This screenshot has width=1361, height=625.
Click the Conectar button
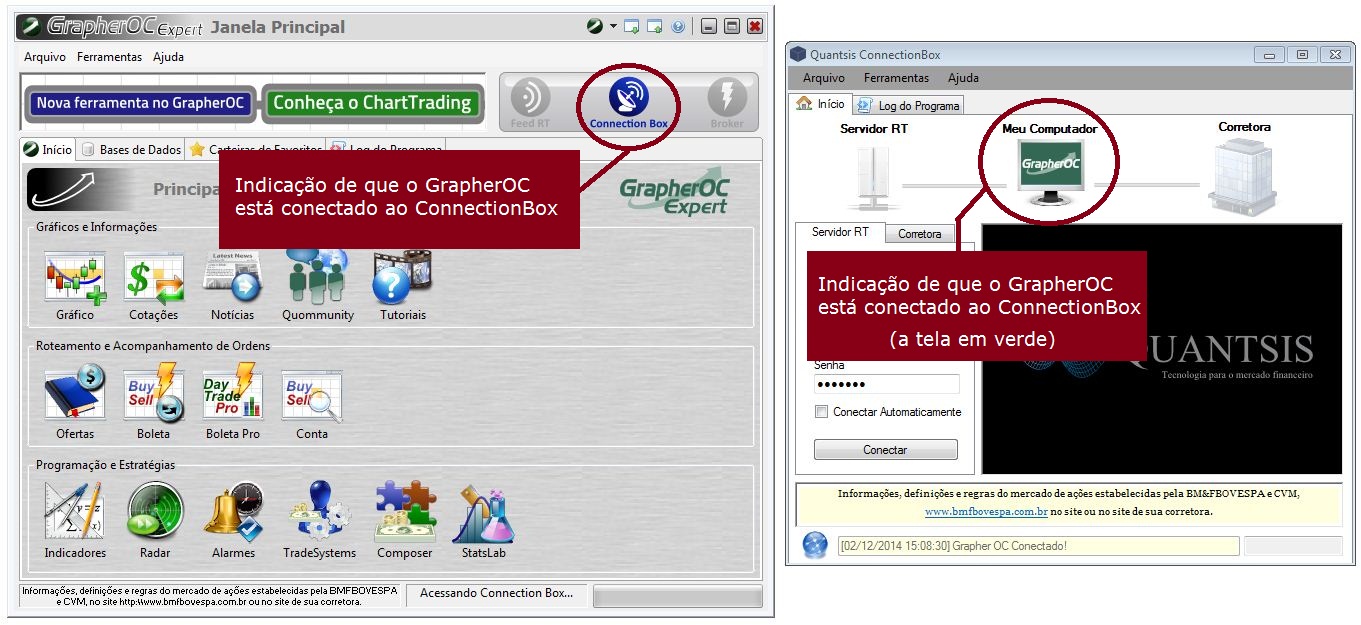[x=885, y=450]
